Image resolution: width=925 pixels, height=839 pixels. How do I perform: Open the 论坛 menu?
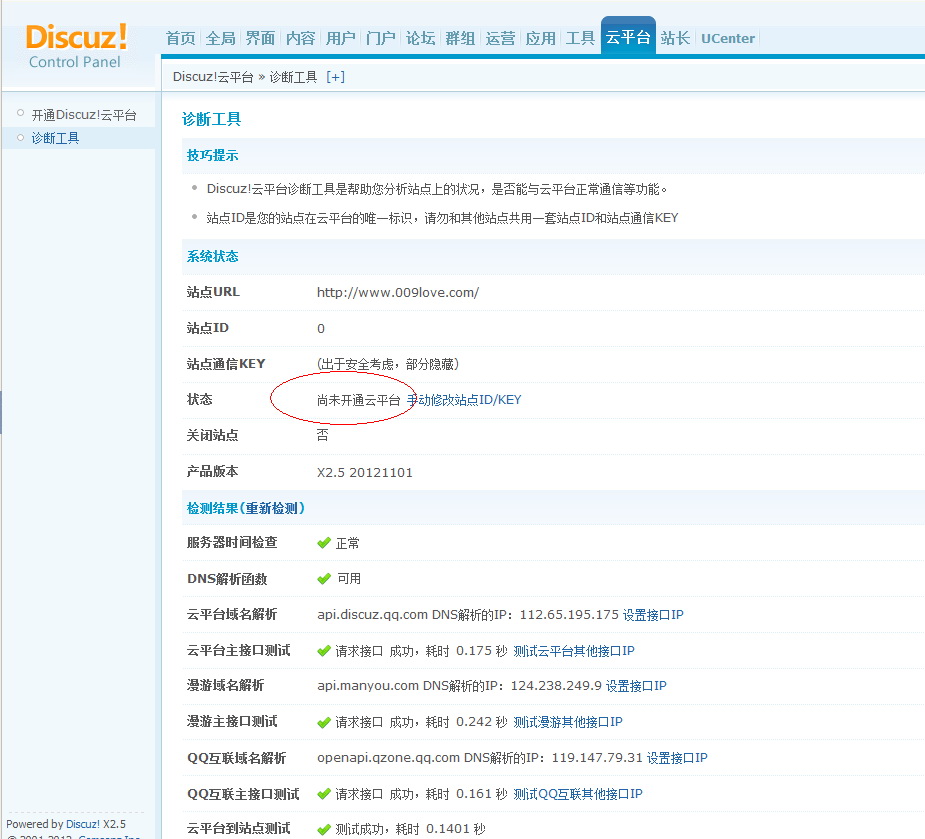(421, 38)
